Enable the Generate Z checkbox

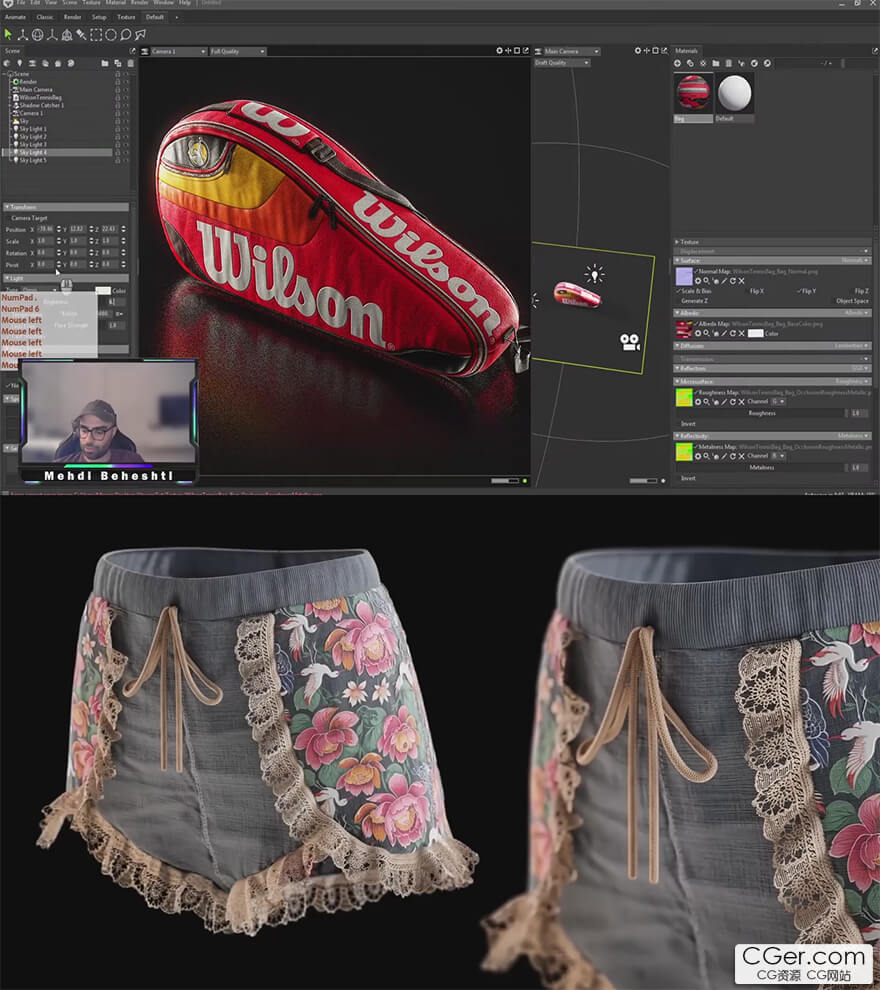[679, 301]
